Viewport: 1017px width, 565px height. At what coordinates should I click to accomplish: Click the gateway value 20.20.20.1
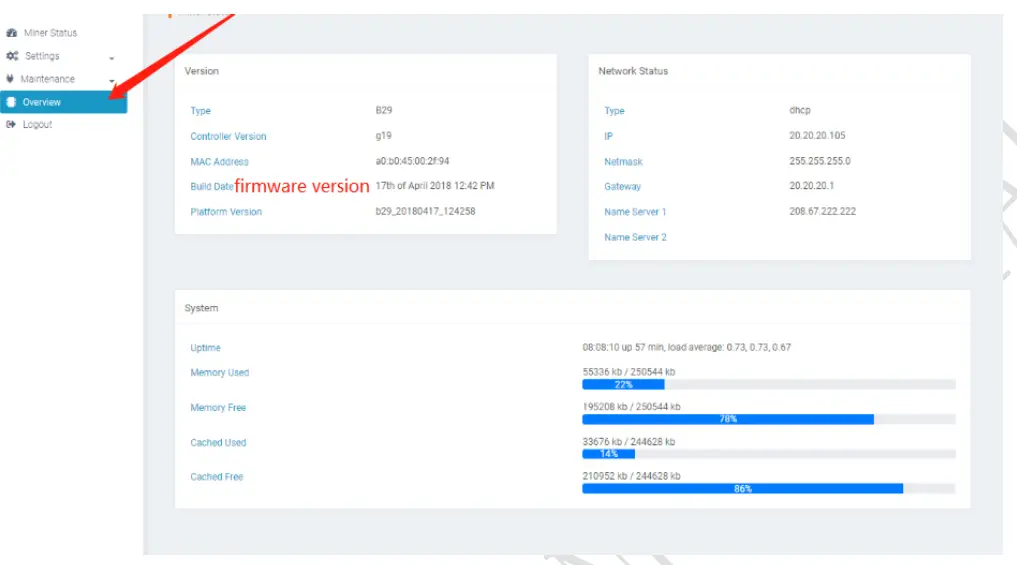[811, 186]
